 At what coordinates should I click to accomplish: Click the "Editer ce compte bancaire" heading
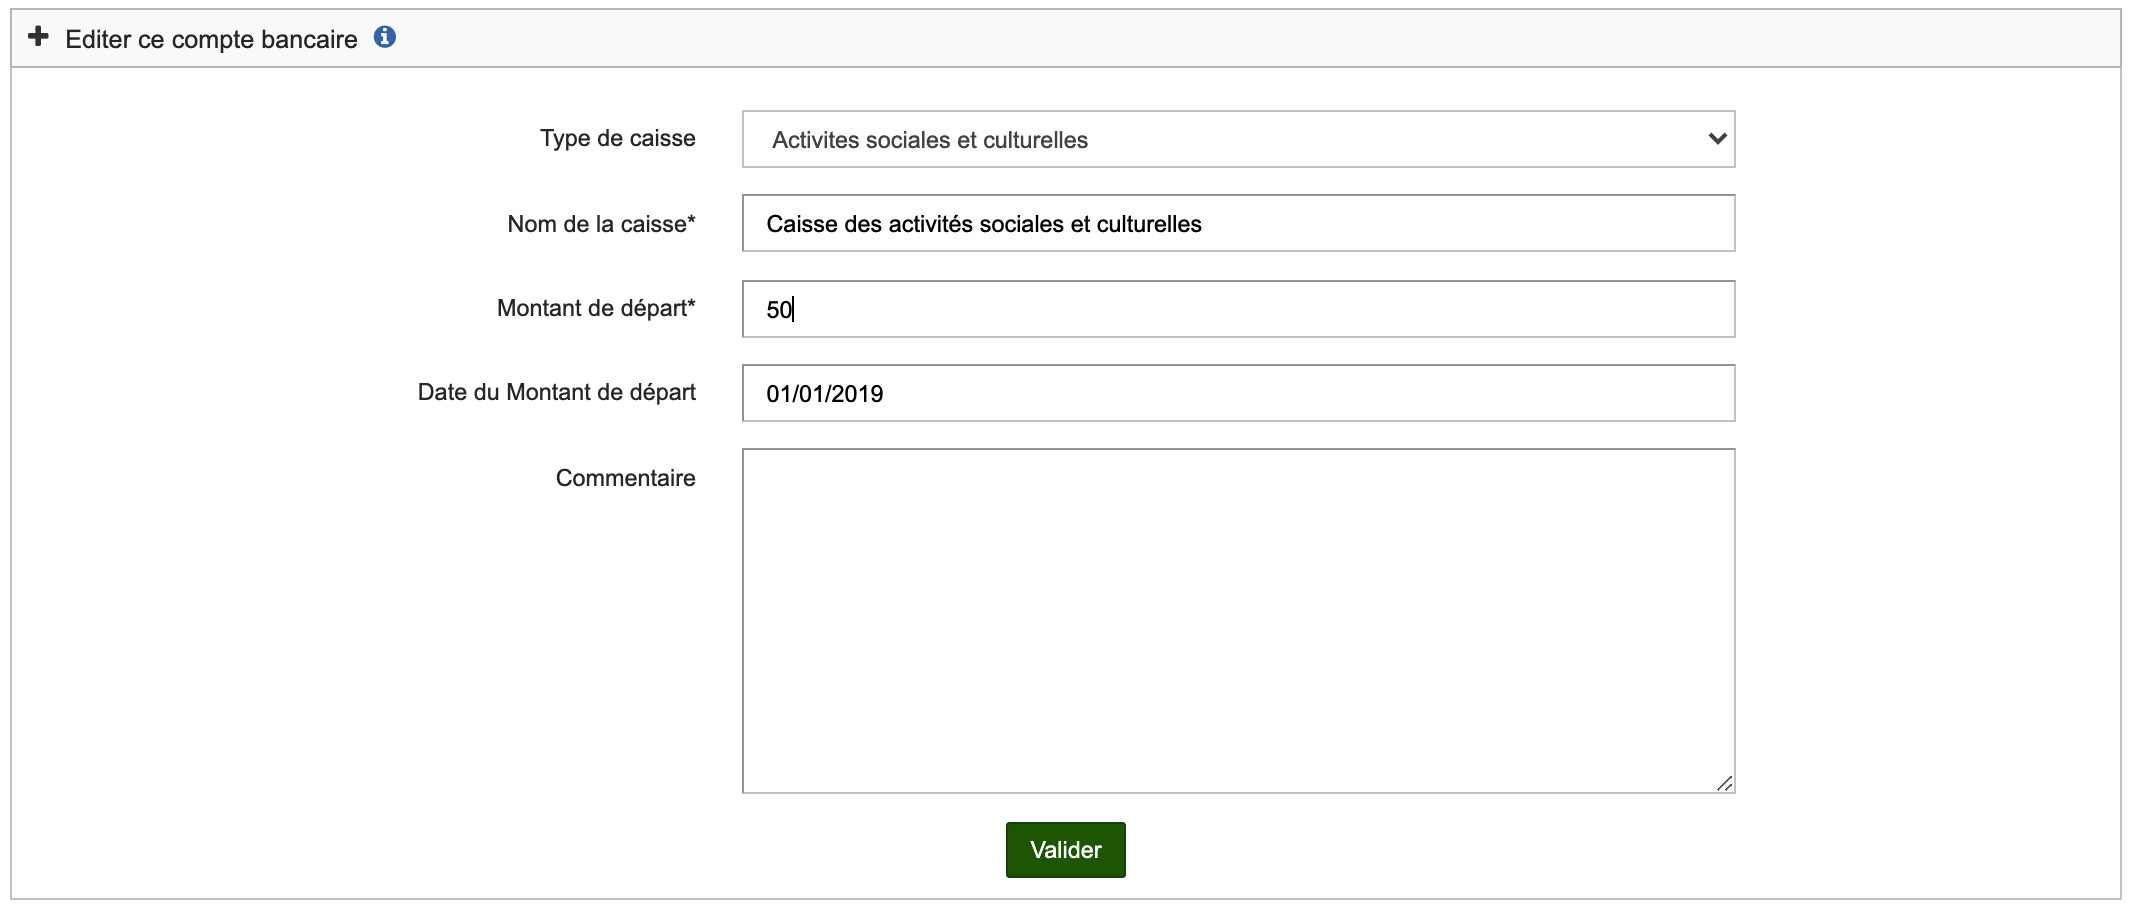211,39
